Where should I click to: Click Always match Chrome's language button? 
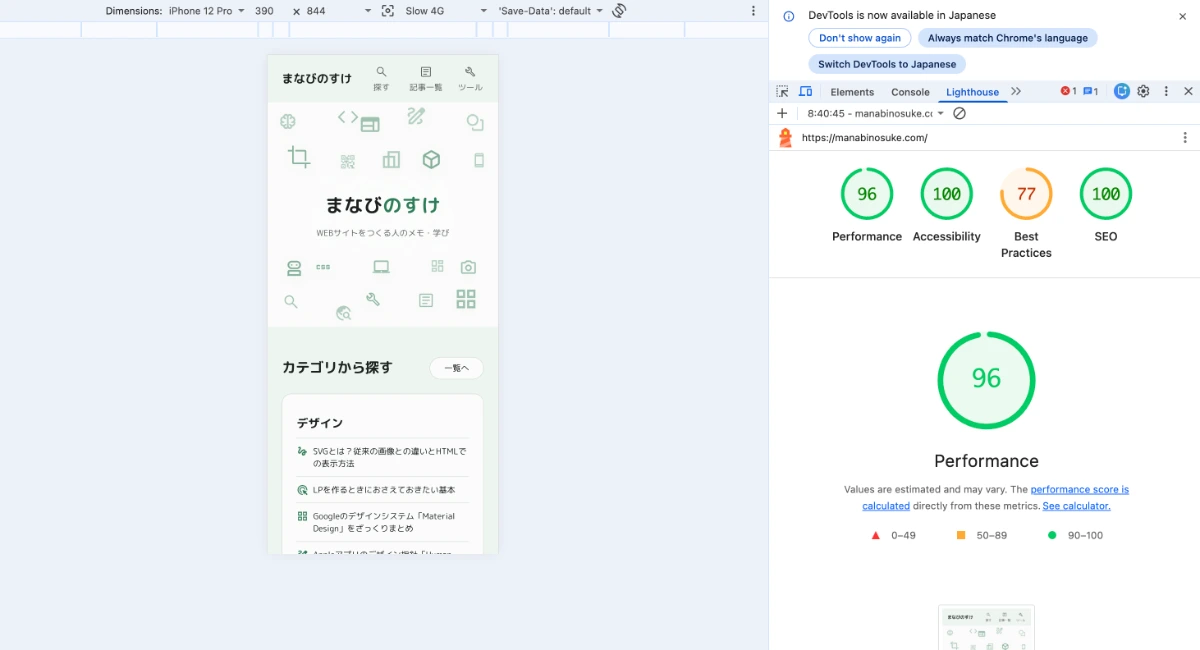pos(1008,38)
